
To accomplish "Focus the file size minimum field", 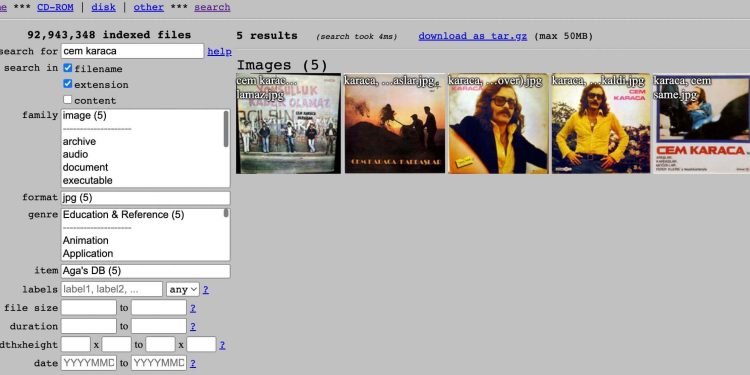I will (x=89, y=308).
